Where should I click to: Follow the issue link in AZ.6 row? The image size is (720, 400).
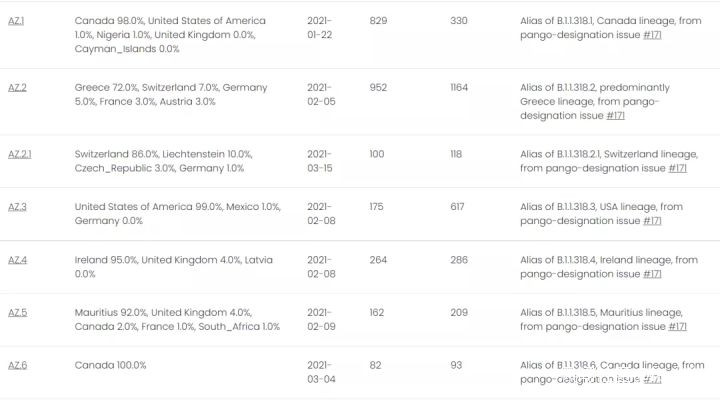652,379
